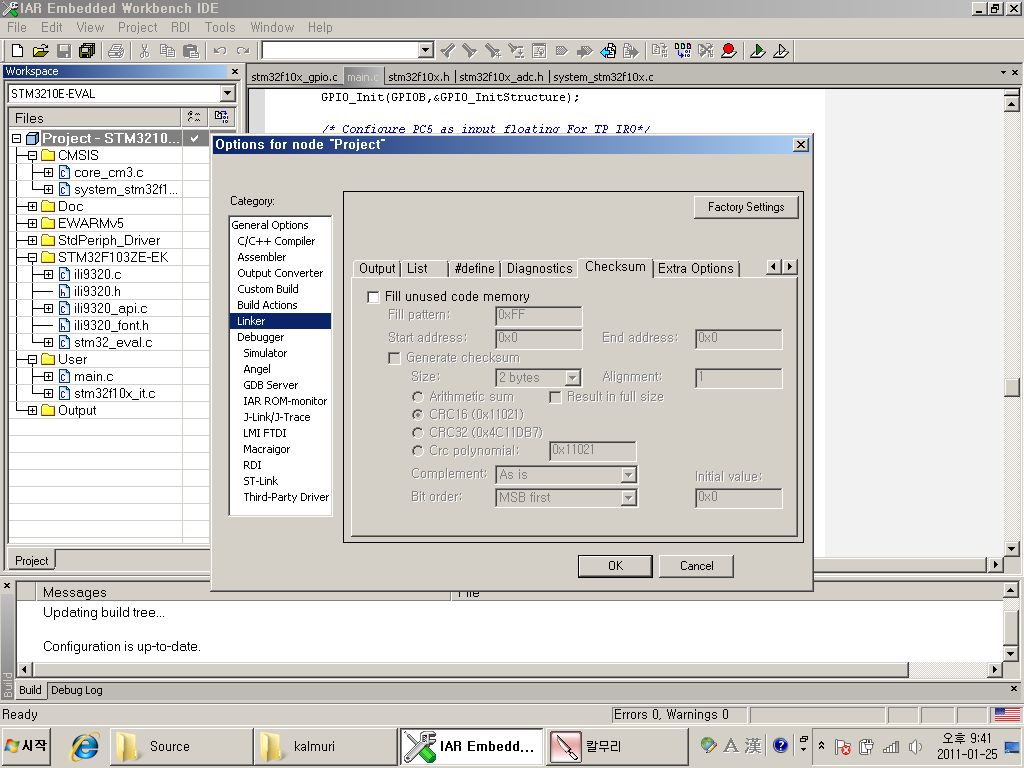Cancel the Options dialog
1024x768 pixels.
pos(696,566)
